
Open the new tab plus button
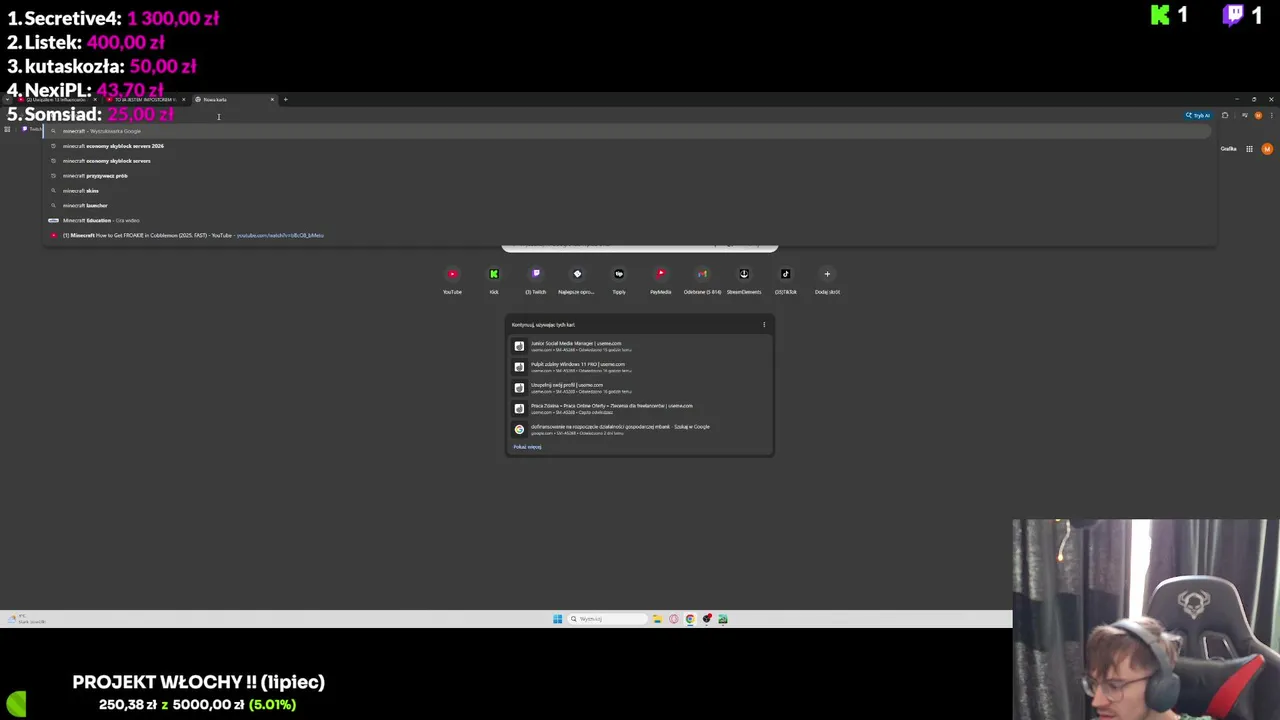285,99
